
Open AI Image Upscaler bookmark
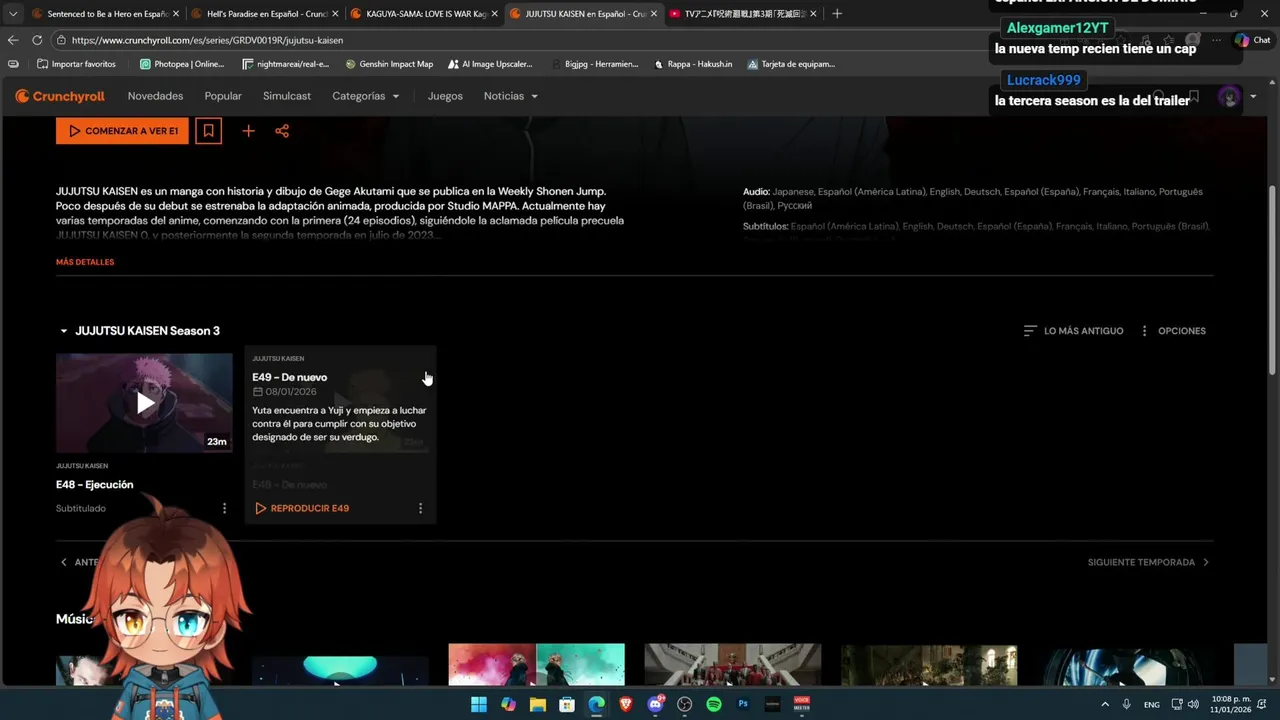[490, 64]
